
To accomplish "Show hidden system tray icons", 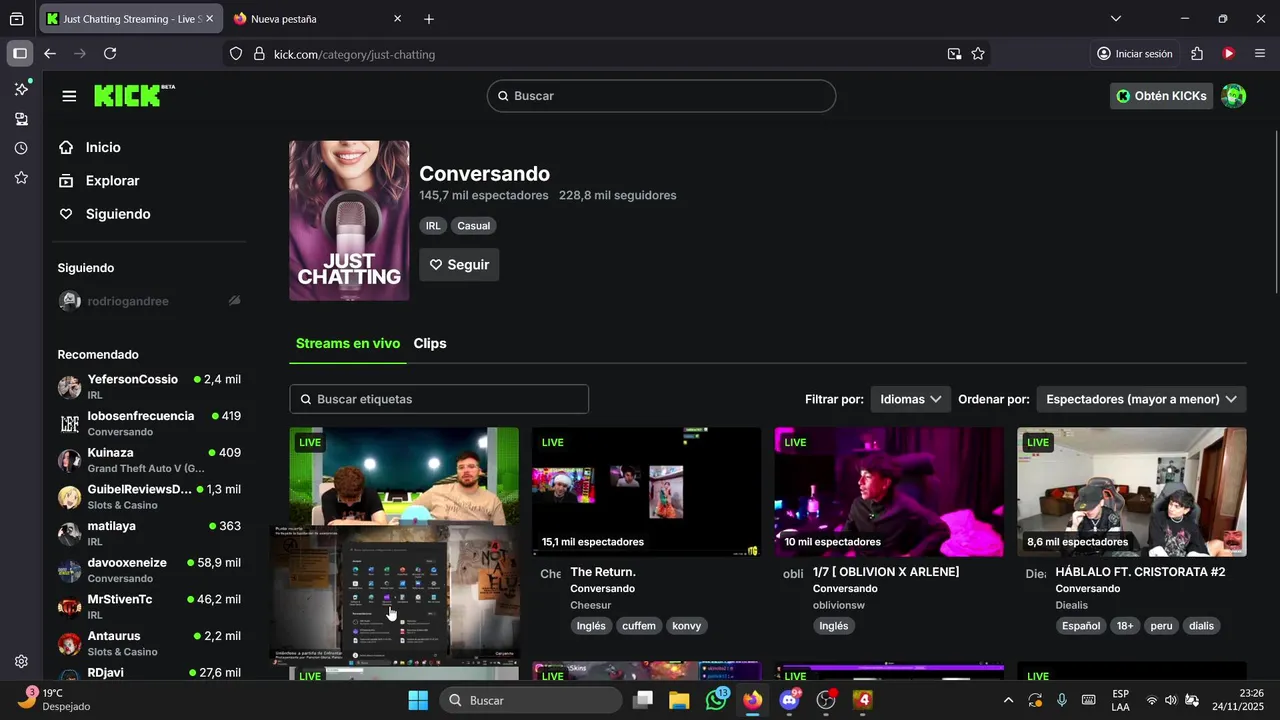I will point(1008,700).
